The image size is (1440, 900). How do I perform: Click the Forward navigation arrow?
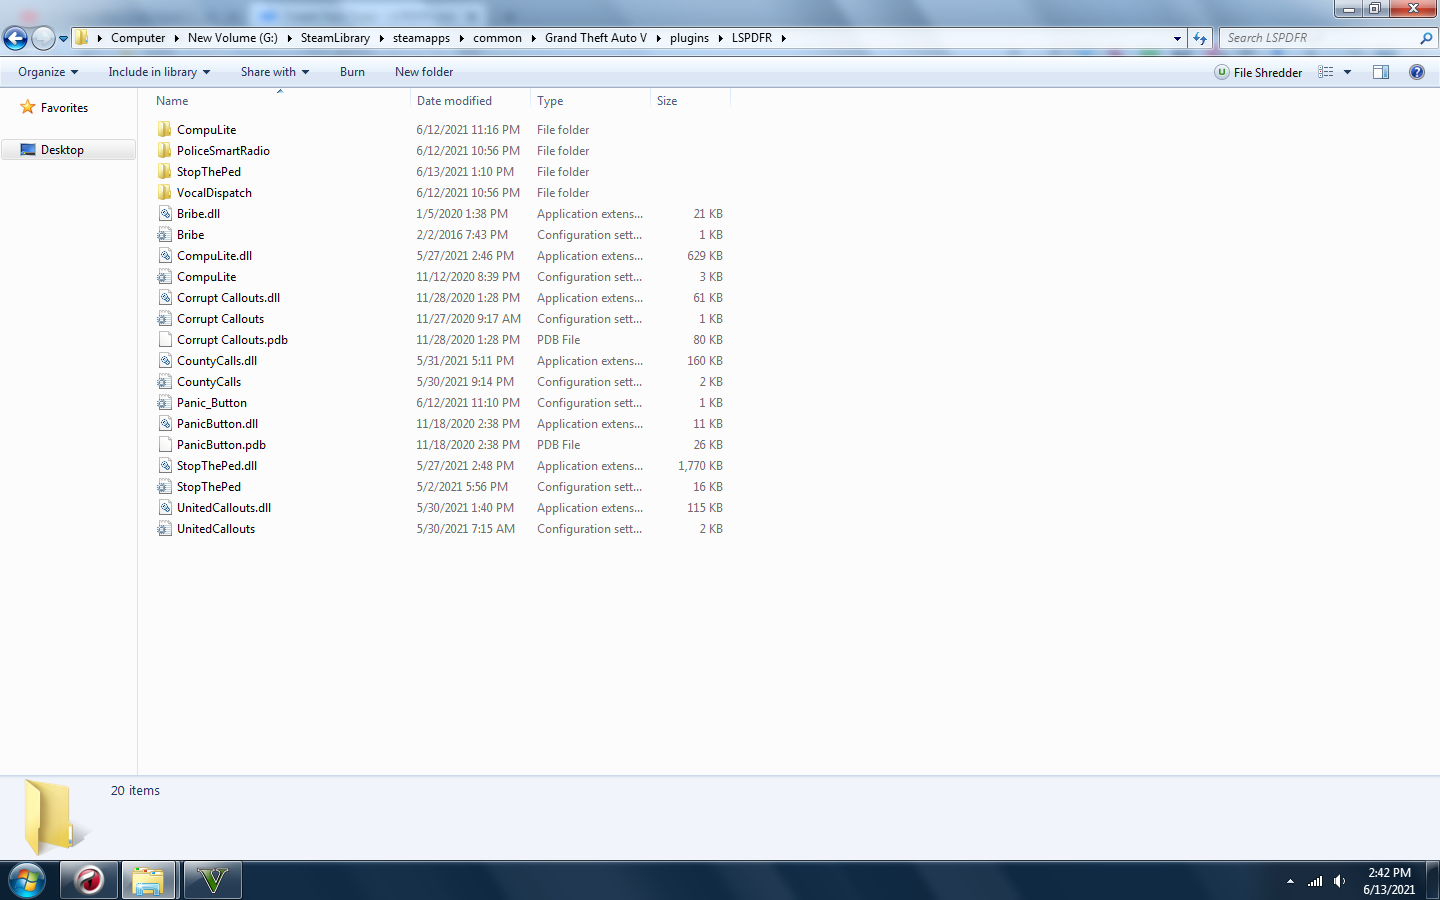pyautogui.click(x=43, y=38)
